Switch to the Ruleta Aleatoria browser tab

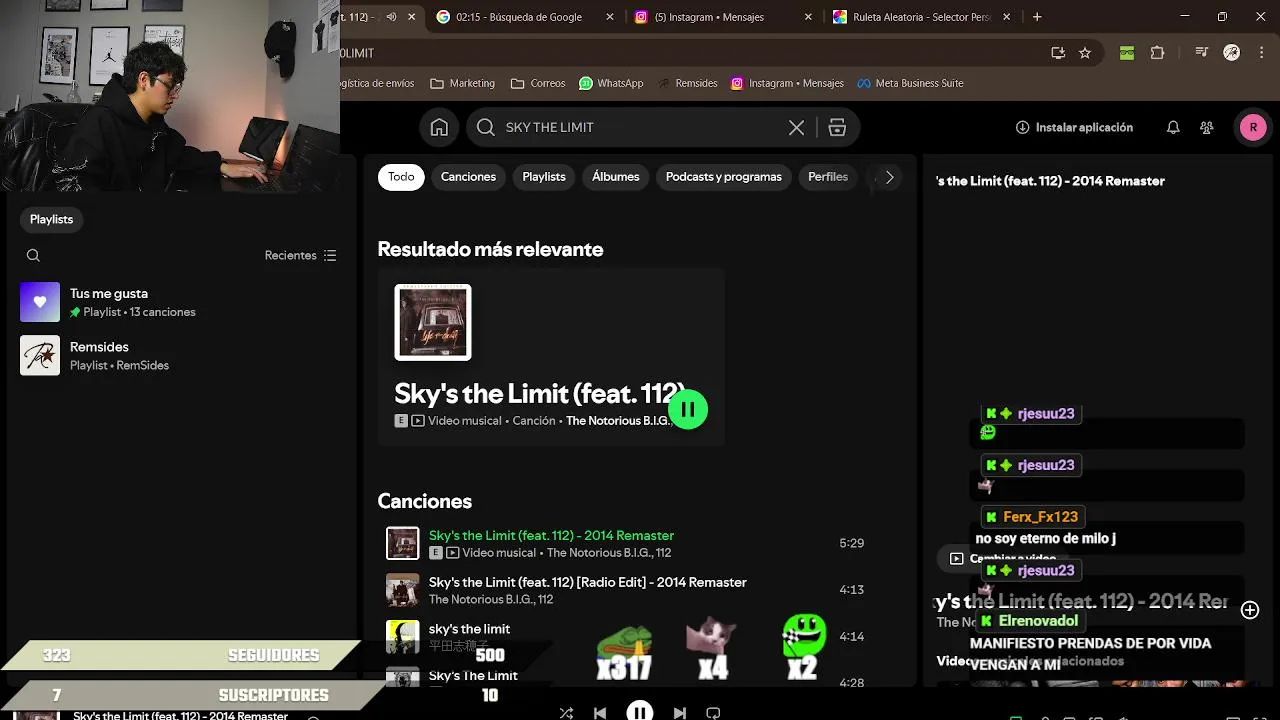[920, 17]
